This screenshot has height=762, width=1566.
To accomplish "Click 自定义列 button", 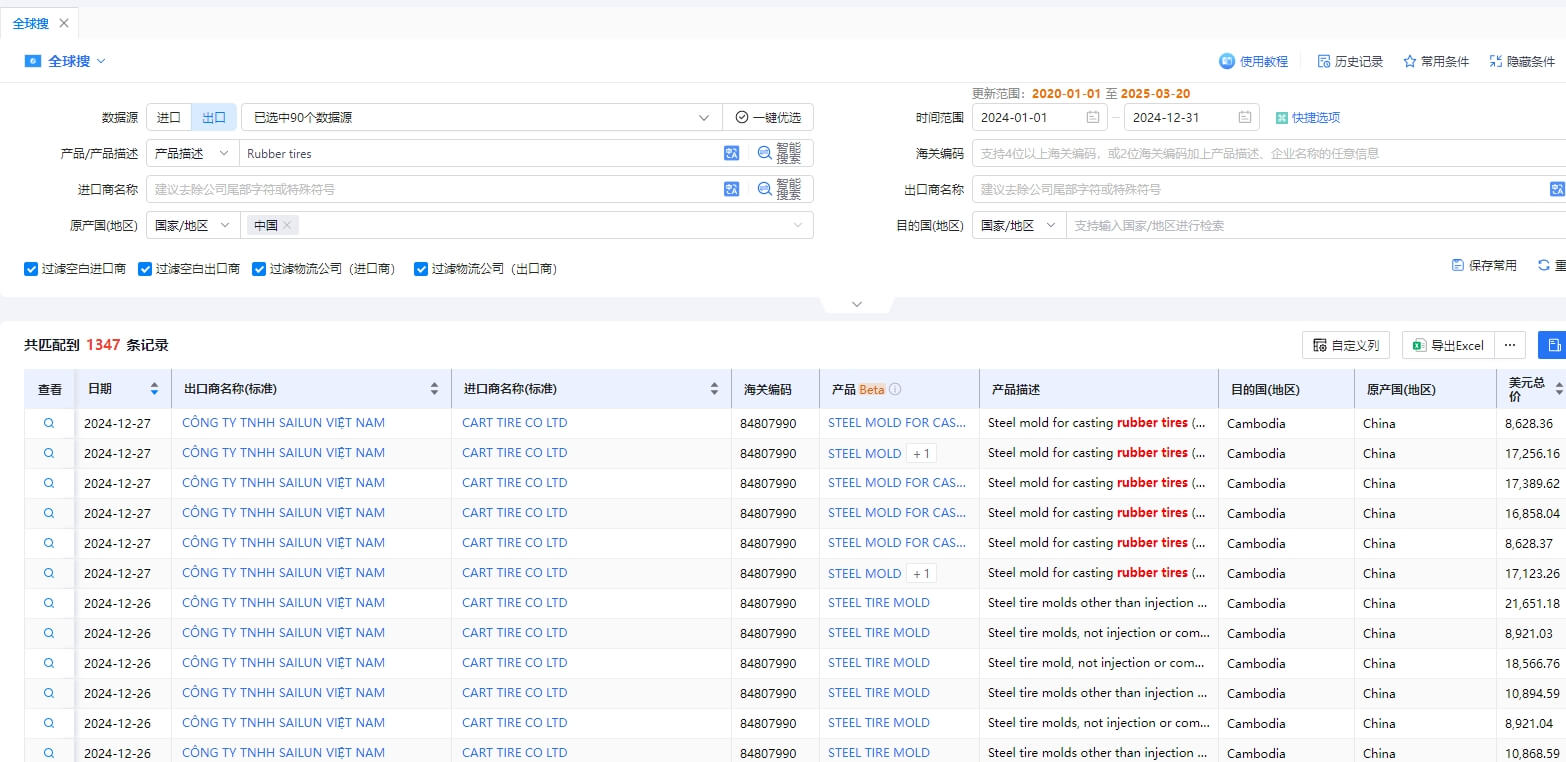I will [1346, 345].
